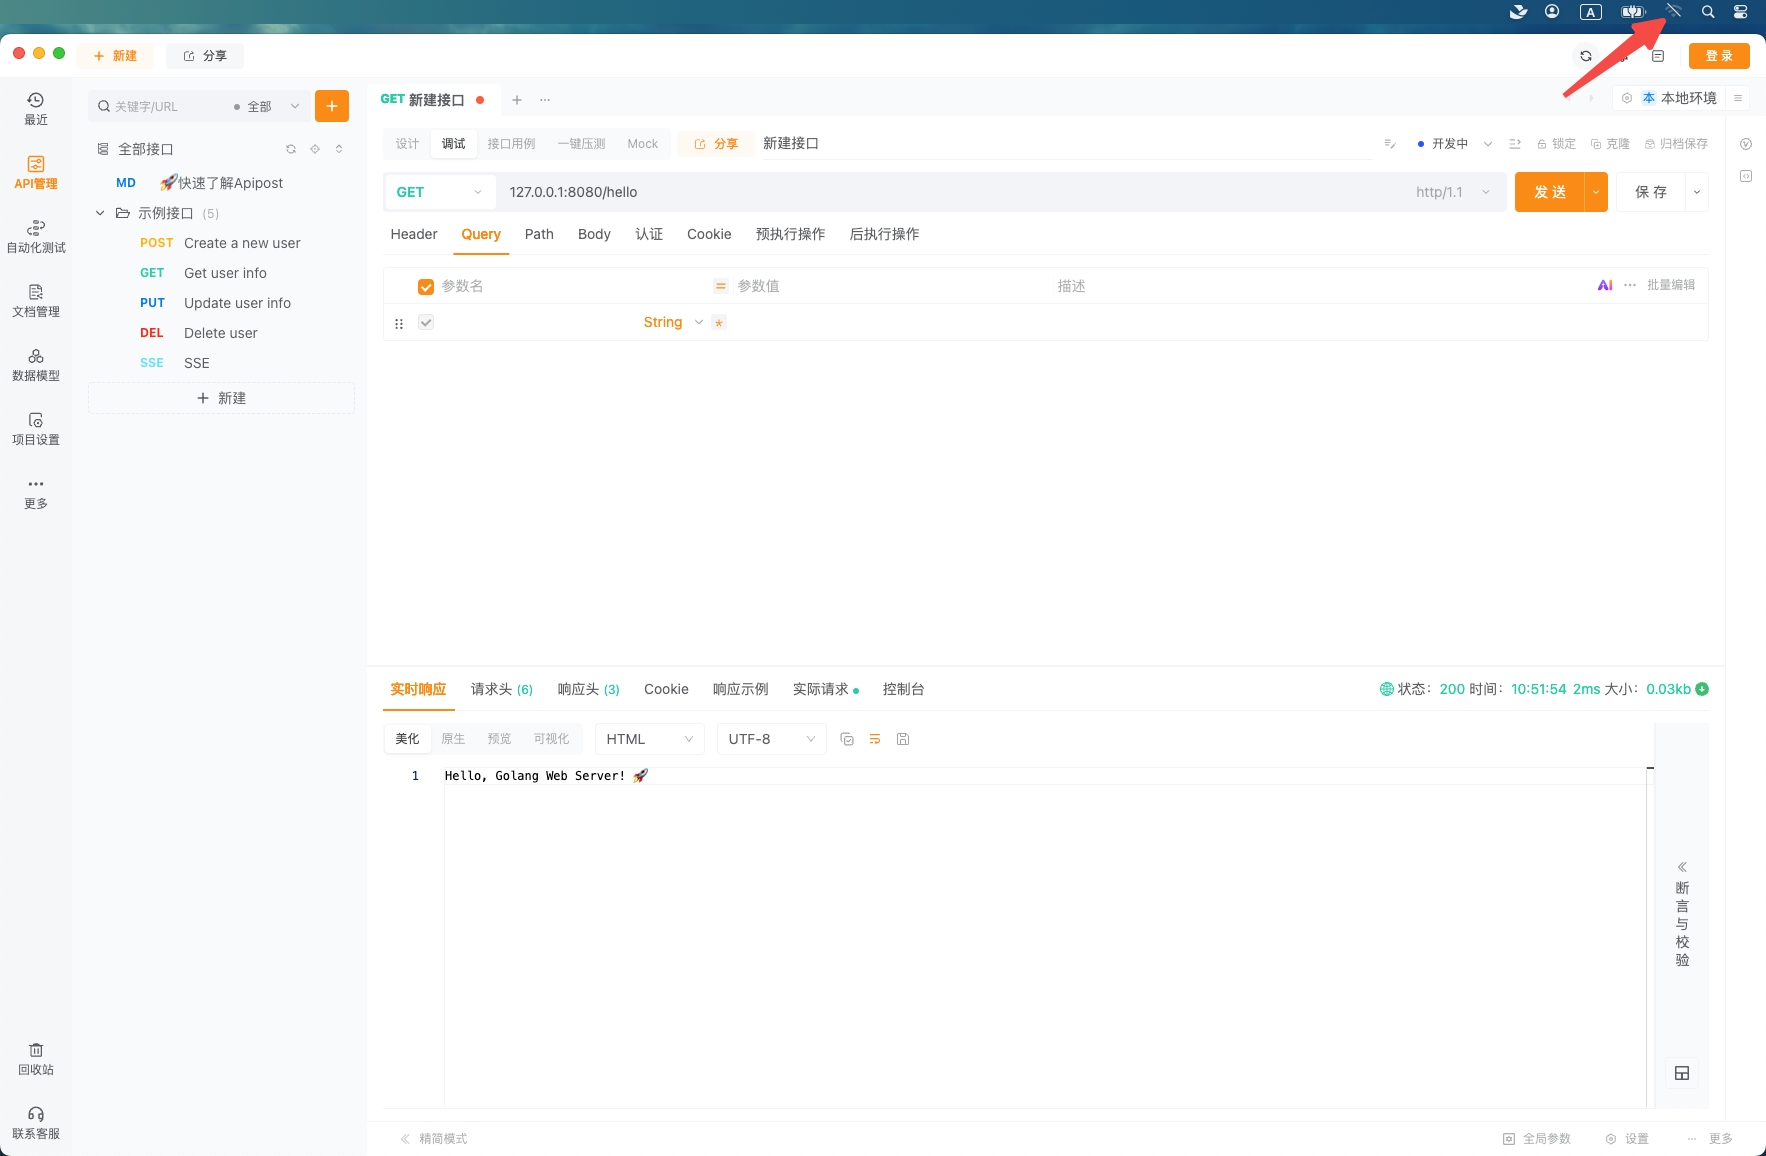Open the 回收站 recycle bin
The height and width of the screenshot is (1156, 1766).
pos(35,1058)
